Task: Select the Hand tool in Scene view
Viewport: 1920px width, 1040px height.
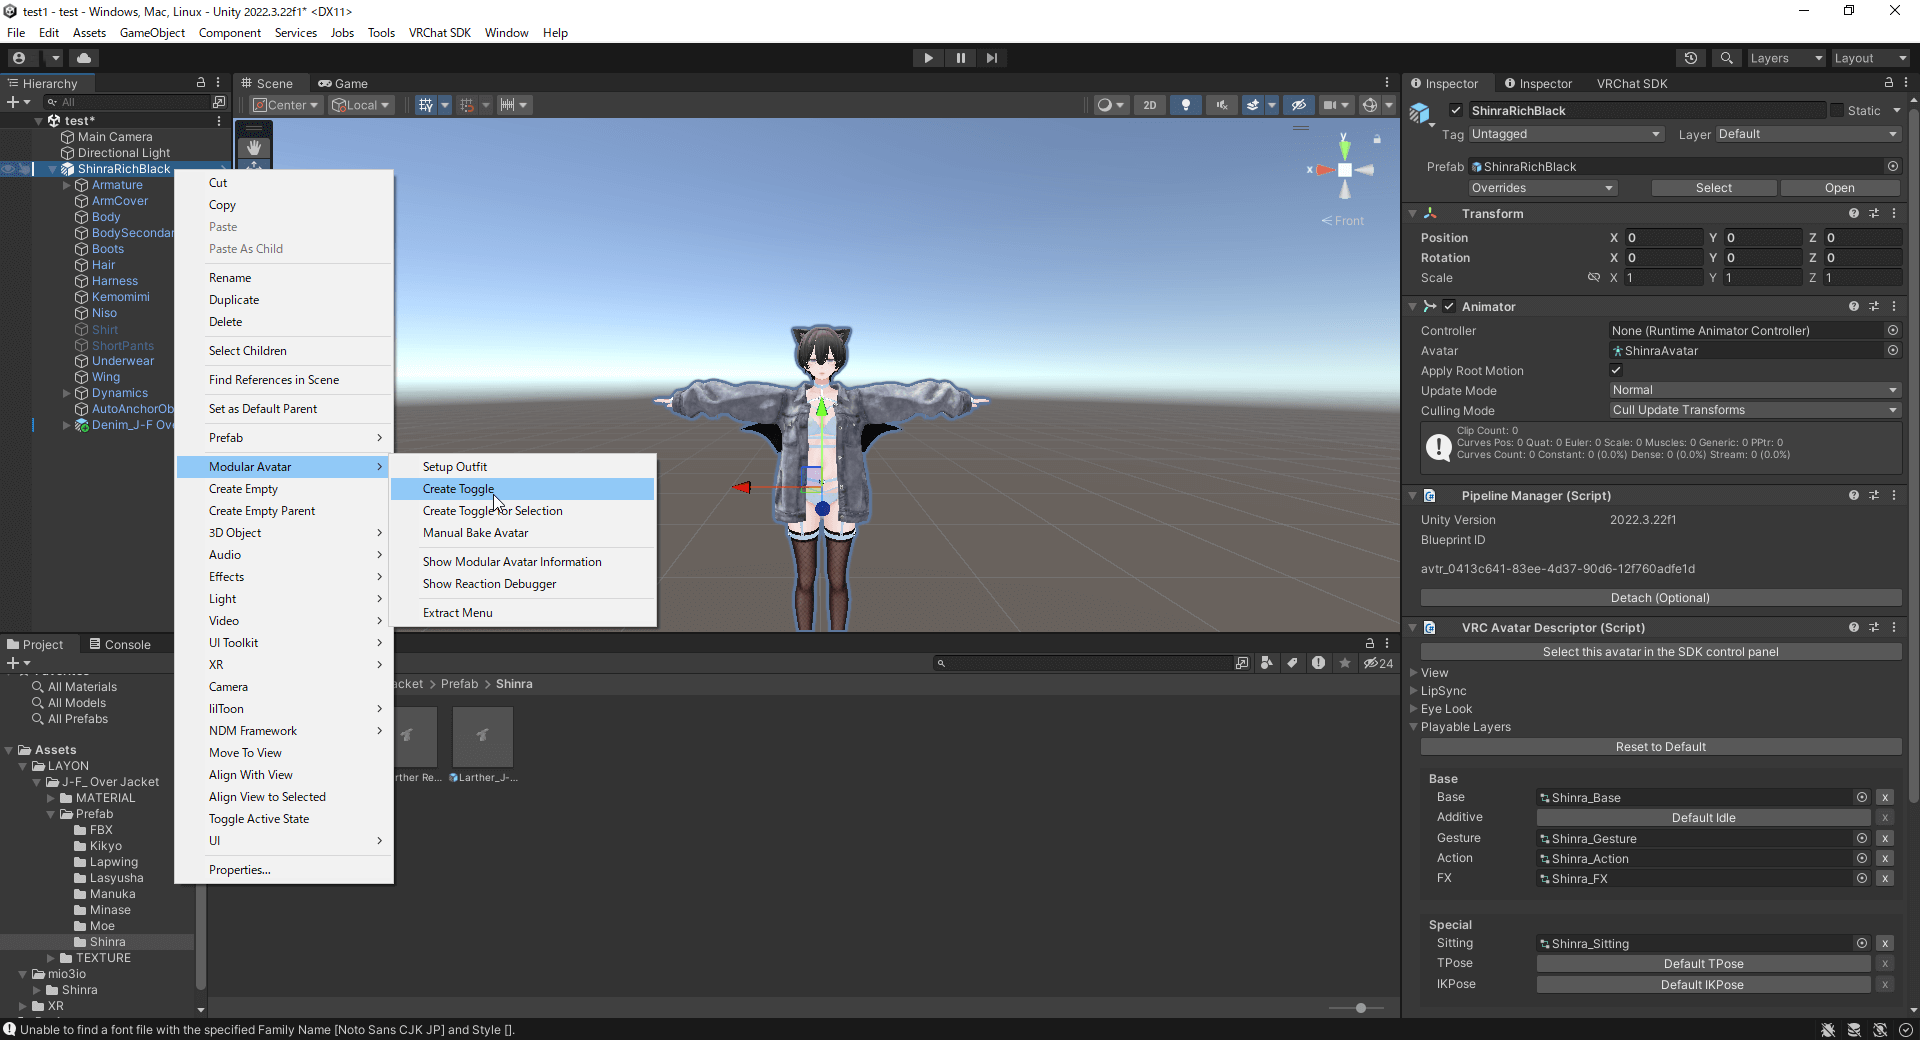Action: [x=254, y=147]
